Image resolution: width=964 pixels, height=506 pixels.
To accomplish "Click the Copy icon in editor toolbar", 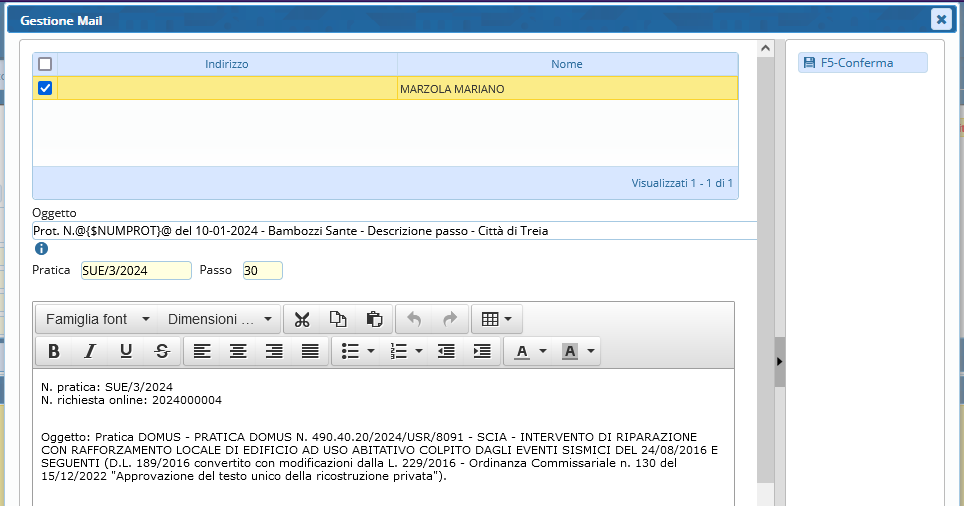I will click(x=338, y=319).
